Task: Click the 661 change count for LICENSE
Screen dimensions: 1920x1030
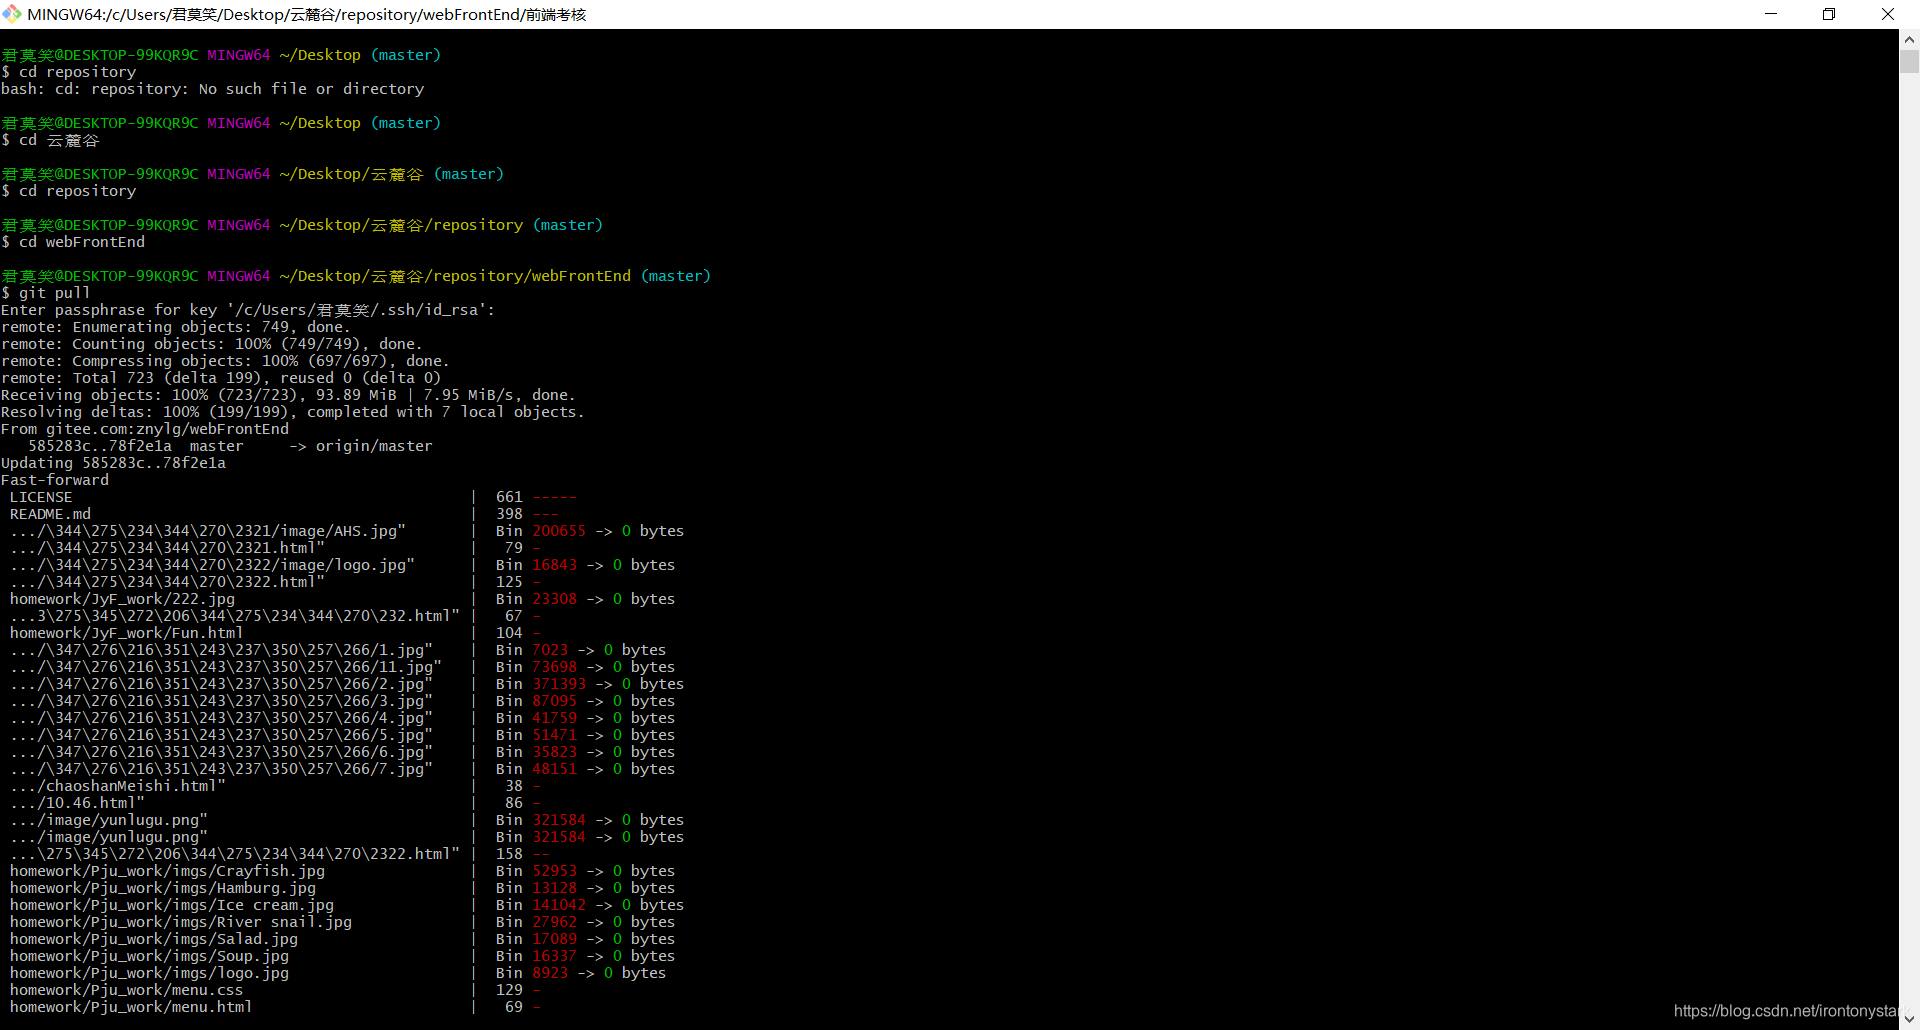Action: (510, 497)
